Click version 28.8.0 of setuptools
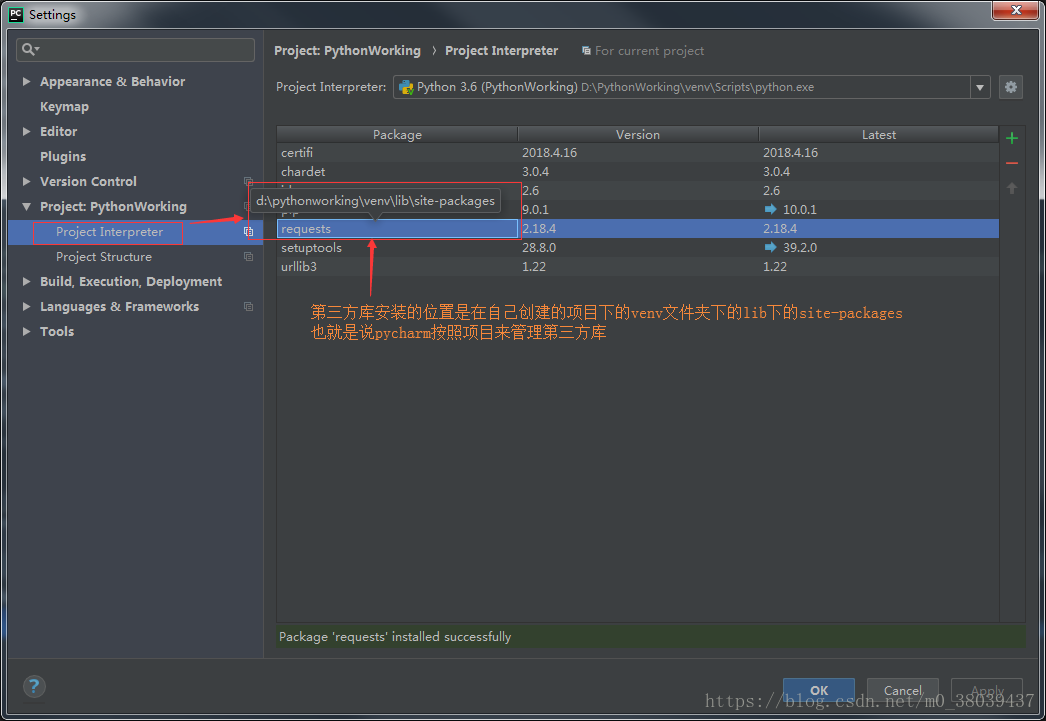The height and width of the screenshot is (721, 1046). [x=538, y=247]
